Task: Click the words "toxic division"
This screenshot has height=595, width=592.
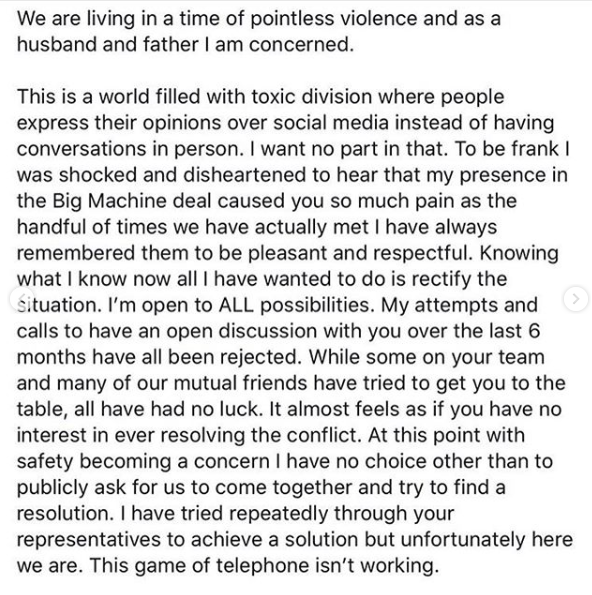Action: coord(311,97)
